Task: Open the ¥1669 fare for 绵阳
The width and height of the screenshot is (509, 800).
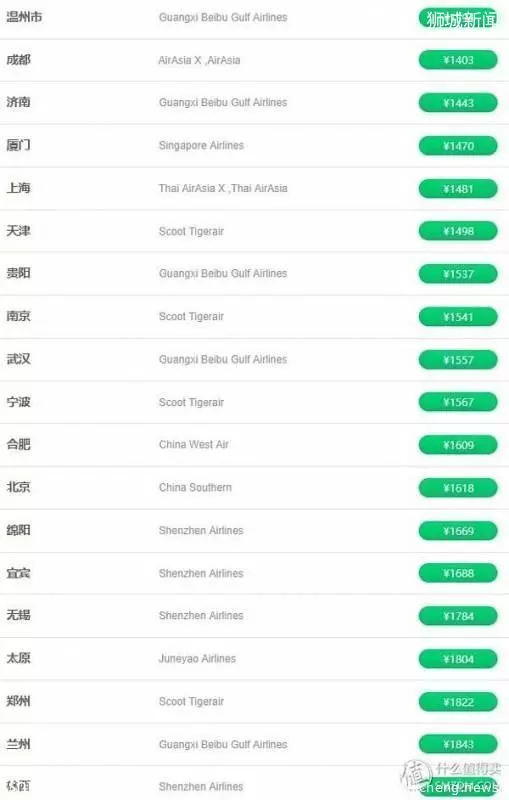Action: [x=458, y=531]
